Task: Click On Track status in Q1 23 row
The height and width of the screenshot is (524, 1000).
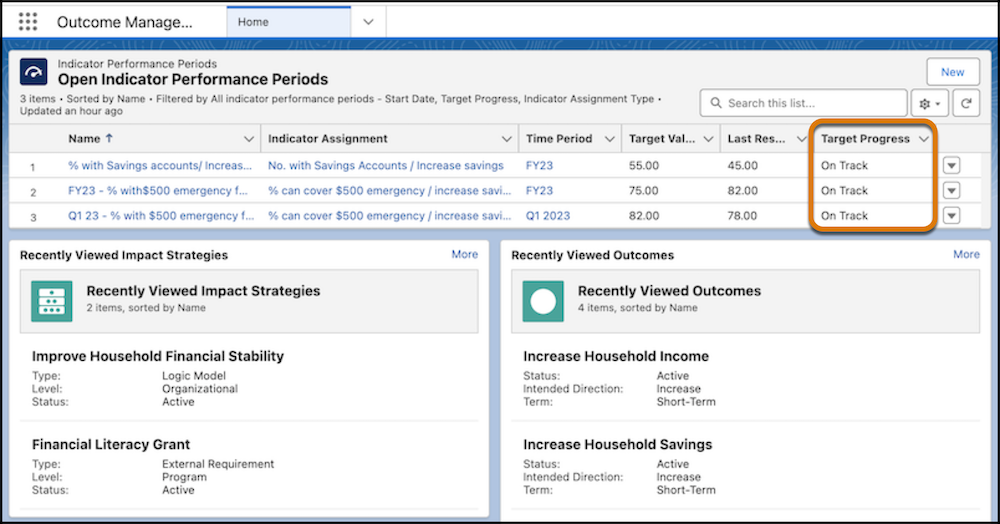Action: click(x=844, y=216)
